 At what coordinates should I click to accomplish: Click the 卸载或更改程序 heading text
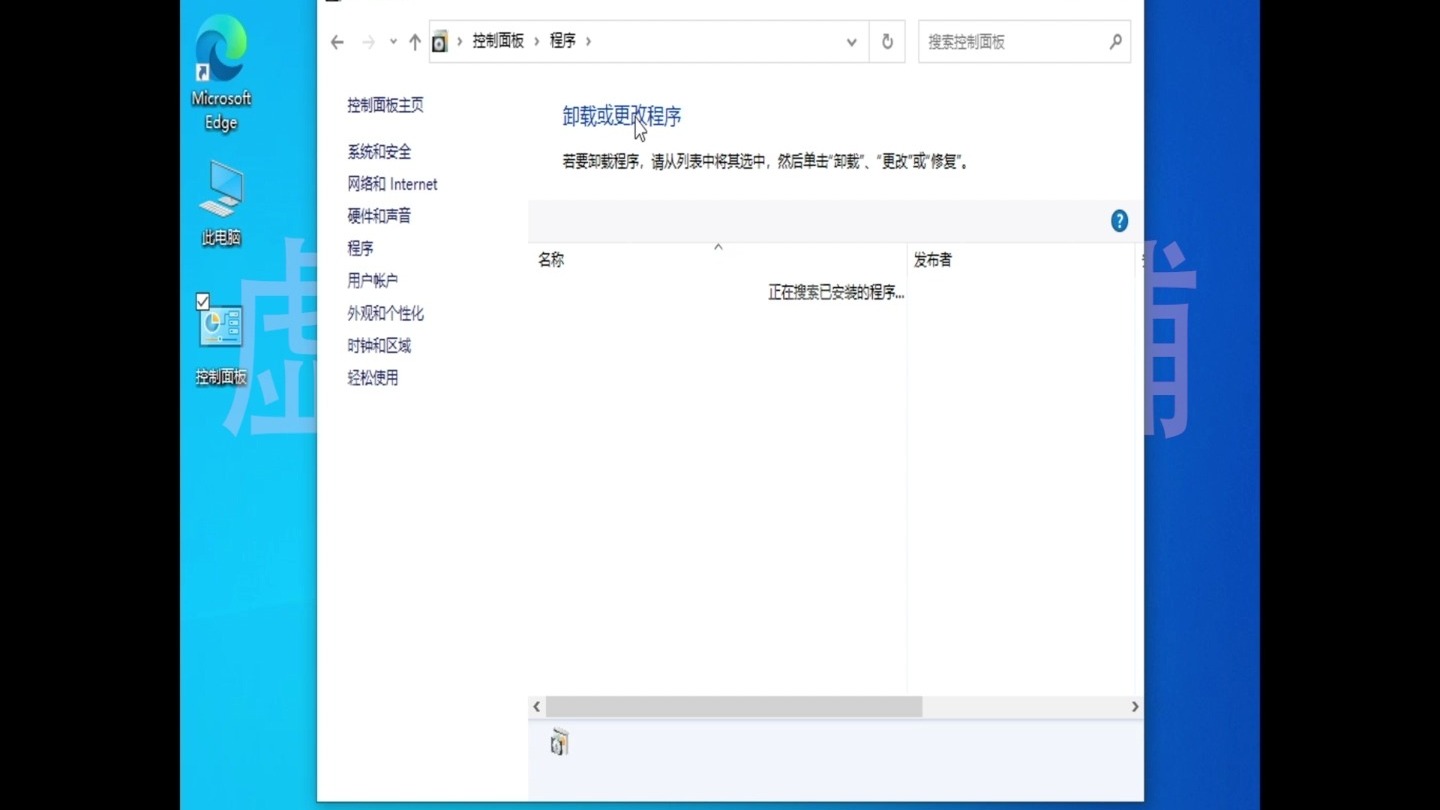click(x=622, y=116)
